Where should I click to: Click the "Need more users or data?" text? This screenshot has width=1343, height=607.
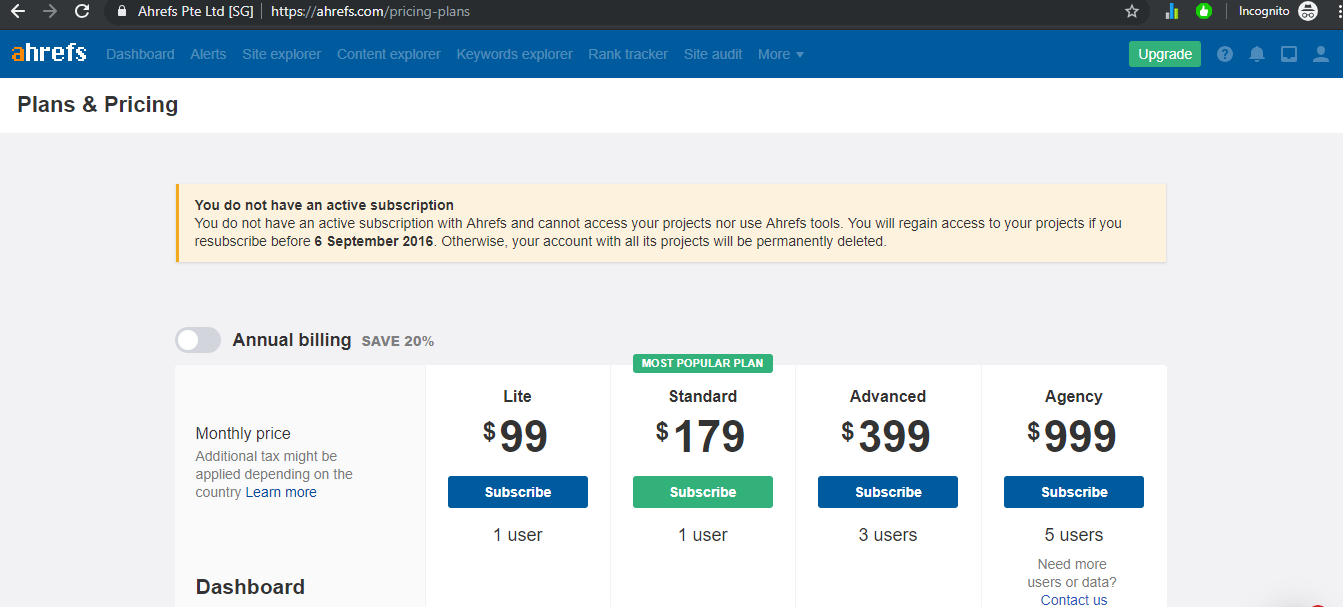pyautogui.click(x=1072, y=573)
